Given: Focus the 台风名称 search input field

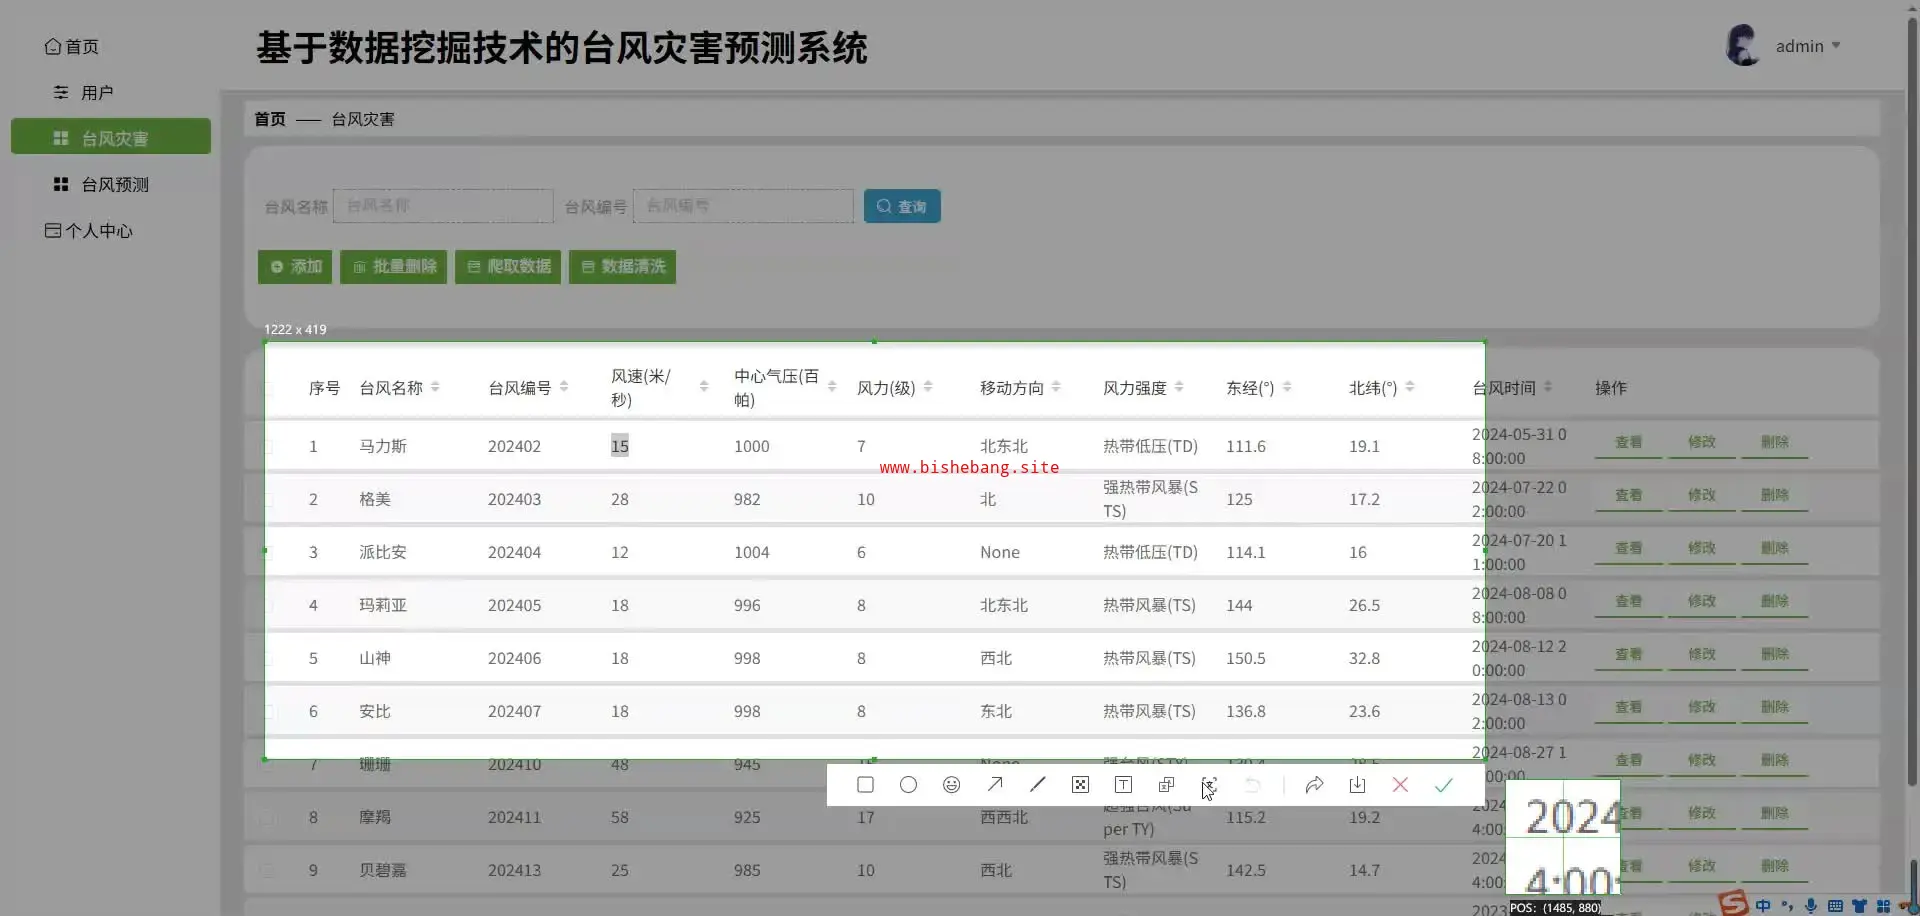Looking at the screenshot, I should tap(443, 206).
